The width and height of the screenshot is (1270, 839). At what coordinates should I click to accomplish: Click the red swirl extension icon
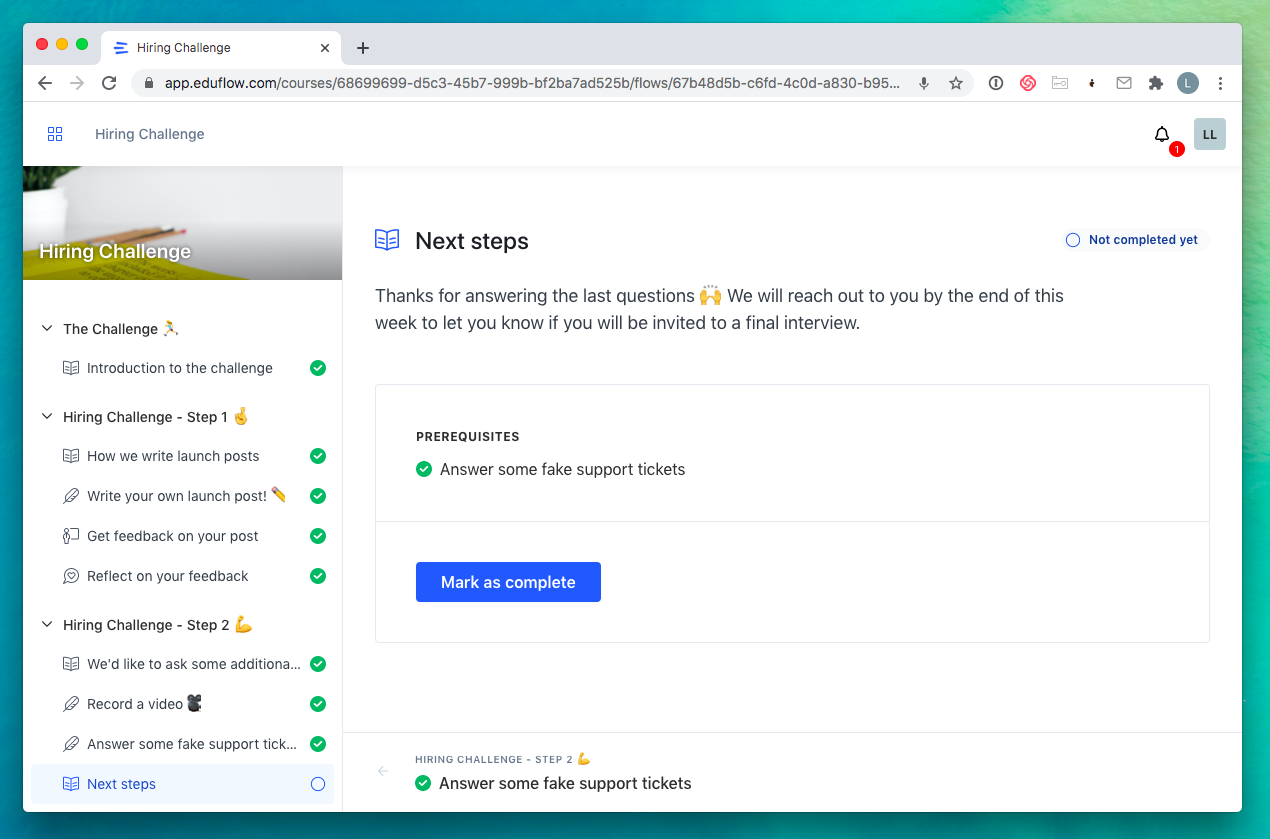pos(1028,83)
